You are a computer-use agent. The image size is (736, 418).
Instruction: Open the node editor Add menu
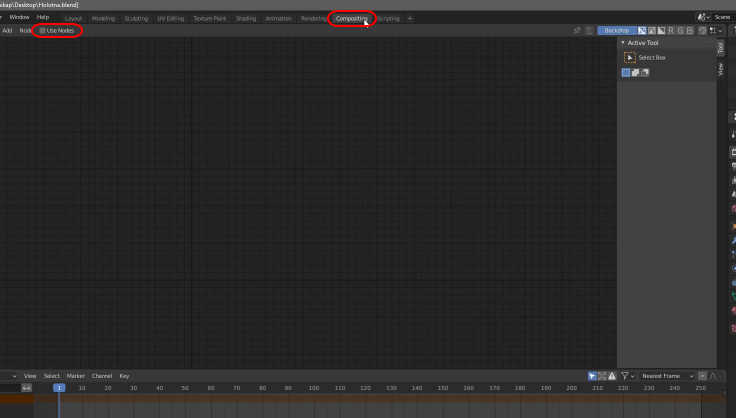click(x=7, y=30)
